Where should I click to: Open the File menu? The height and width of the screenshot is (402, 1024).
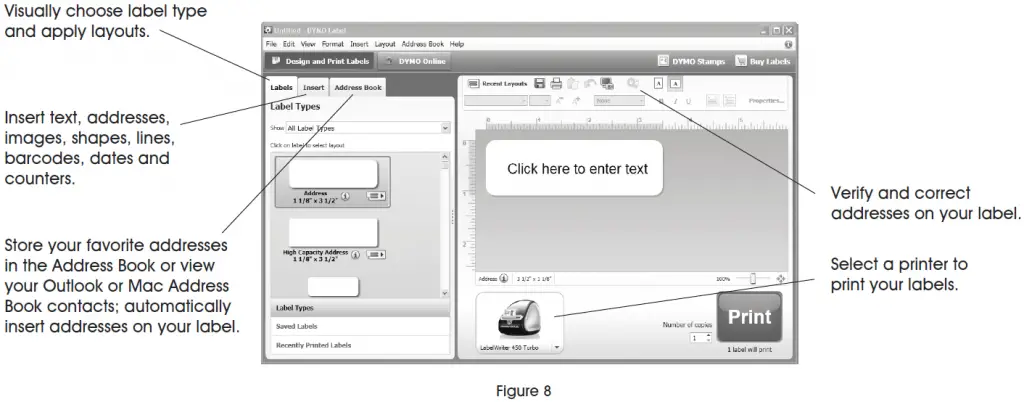point(272,44)
